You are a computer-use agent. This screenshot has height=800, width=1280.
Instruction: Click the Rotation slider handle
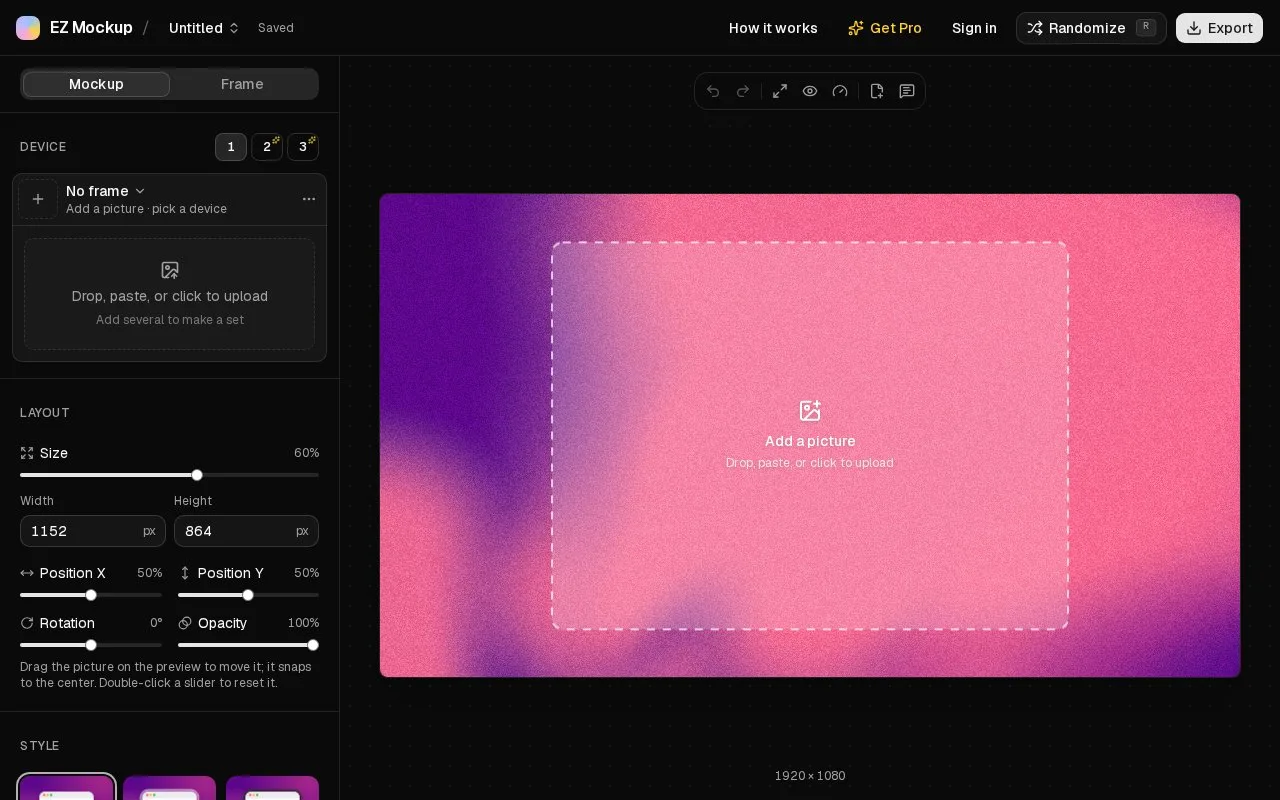click(x=91, y=645)
